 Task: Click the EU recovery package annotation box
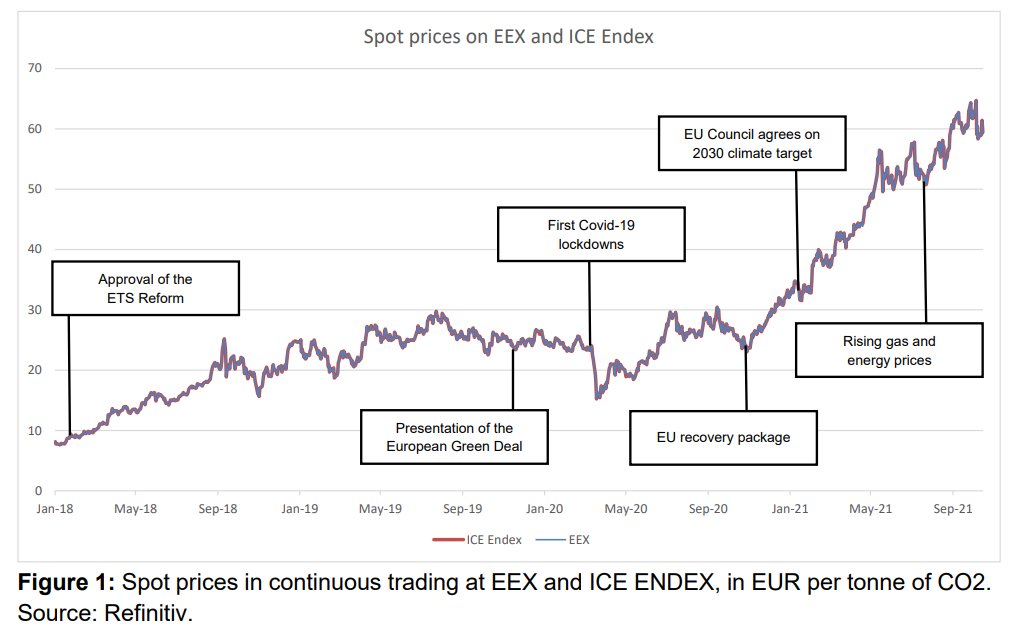723,438
